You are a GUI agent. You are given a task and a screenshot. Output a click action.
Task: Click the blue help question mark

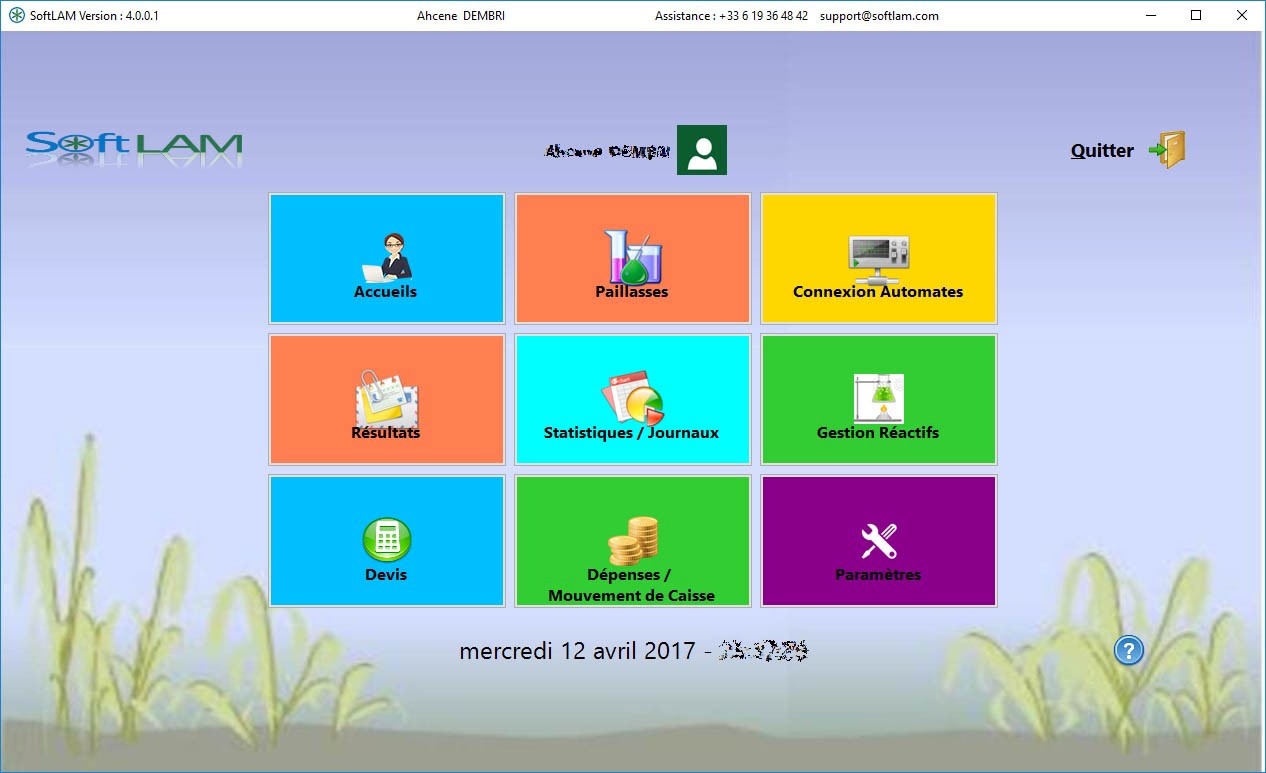click(1128, 651)
